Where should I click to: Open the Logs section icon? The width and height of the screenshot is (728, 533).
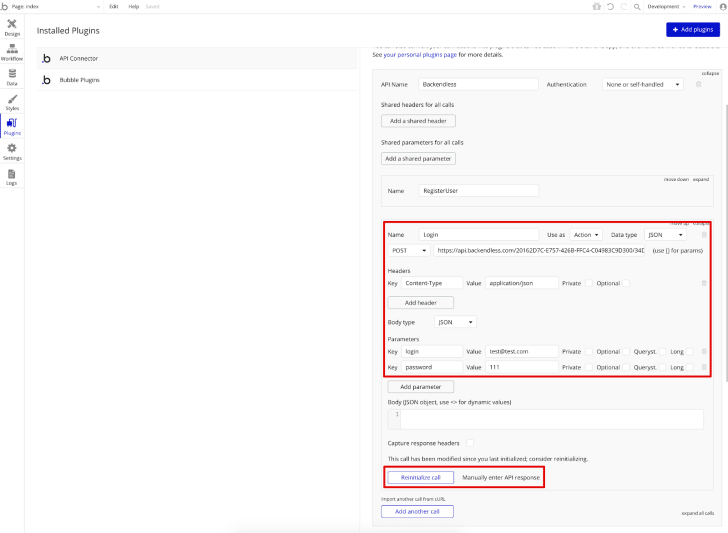12,176
